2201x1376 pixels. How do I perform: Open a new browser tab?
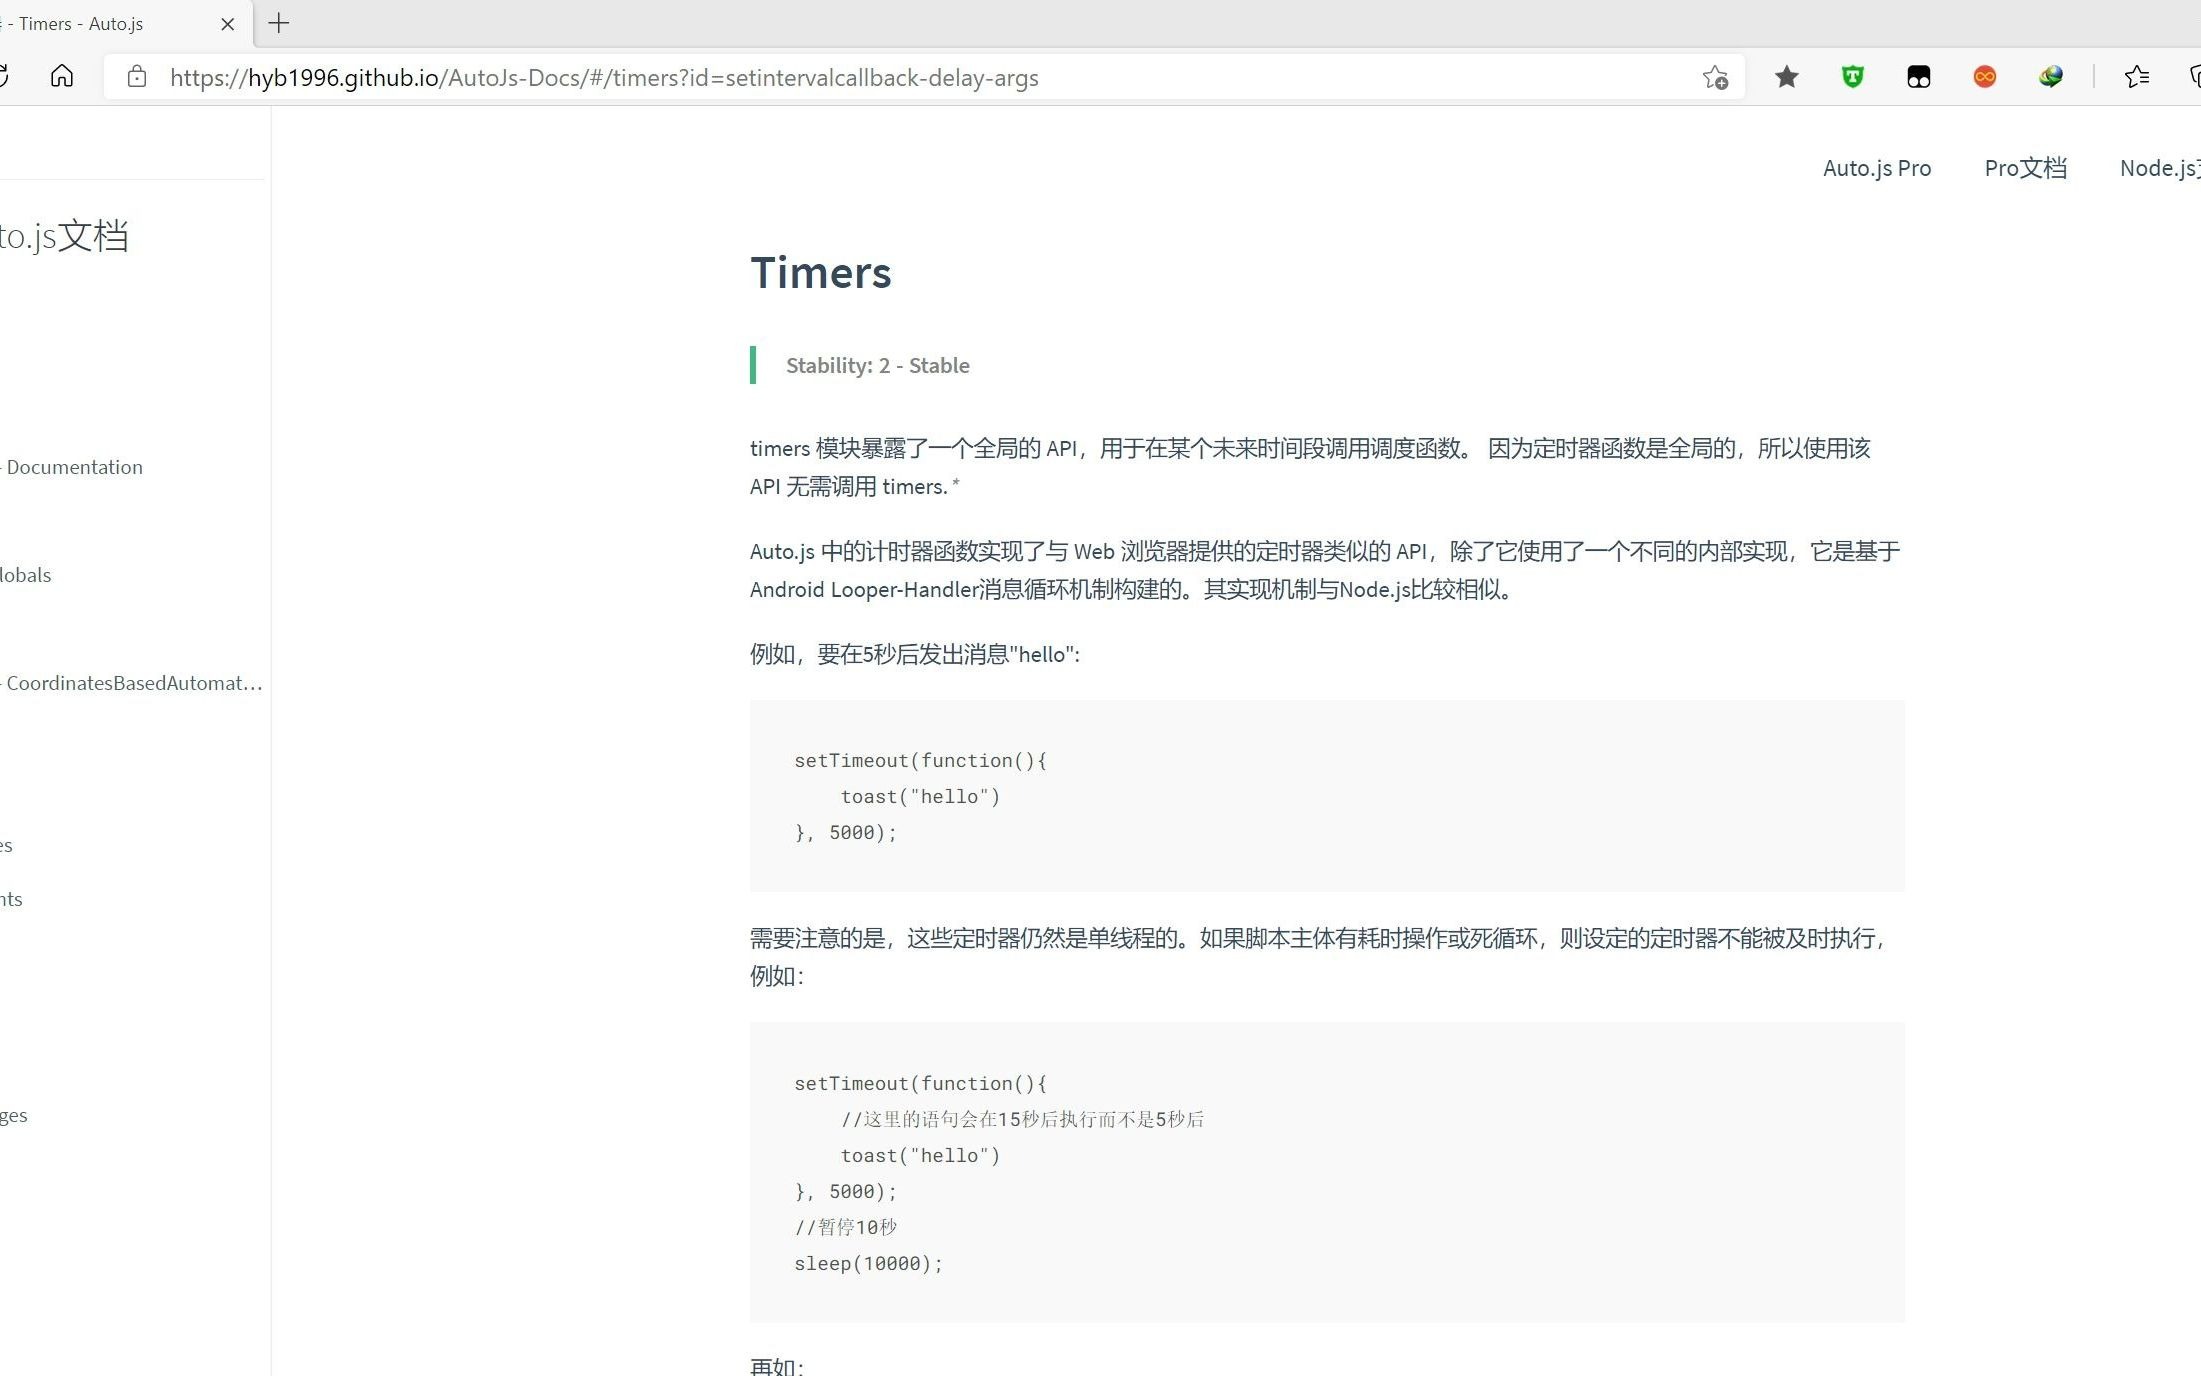coord(279,23)
